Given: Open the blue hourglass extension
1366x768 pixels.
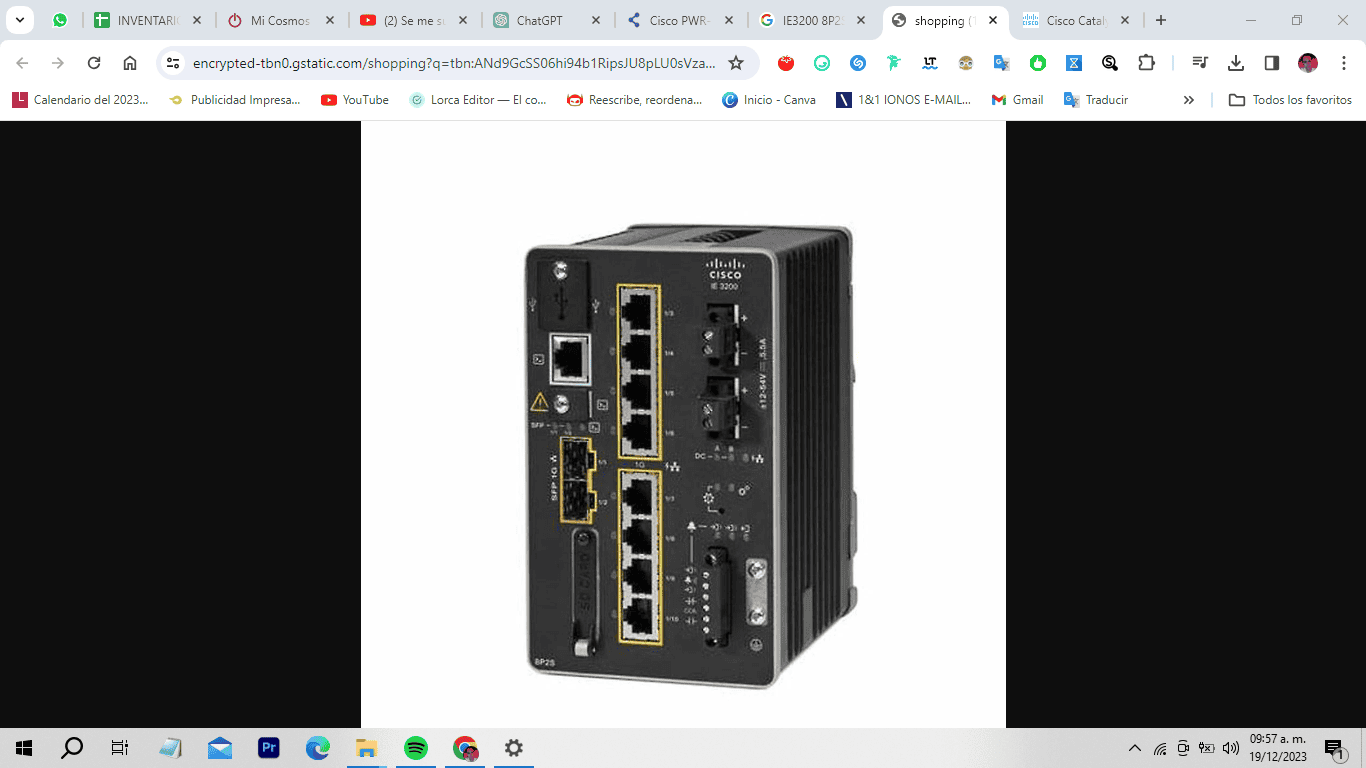Looking at the screenshot, I should [1074, 63].
